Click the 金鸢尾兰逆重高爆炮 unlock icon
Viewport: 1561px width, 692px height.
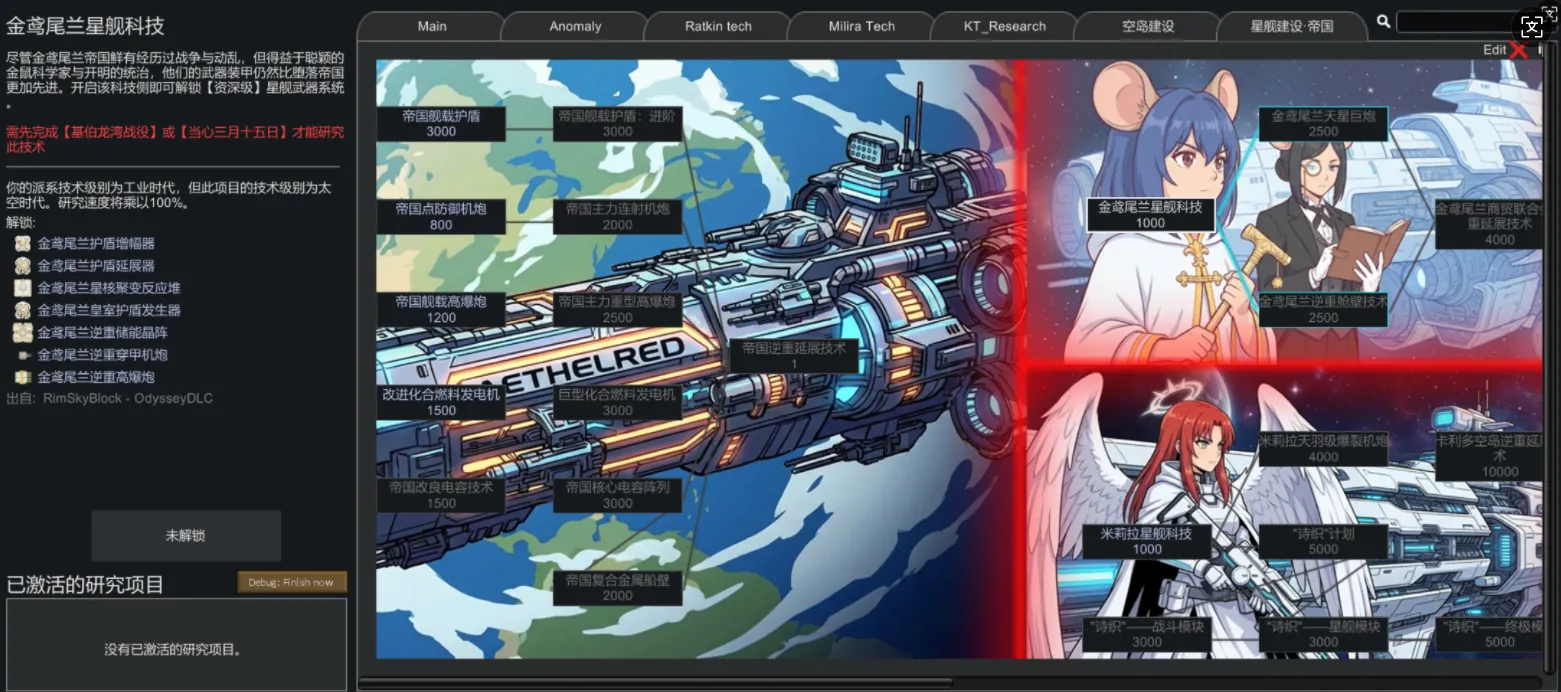23,377
